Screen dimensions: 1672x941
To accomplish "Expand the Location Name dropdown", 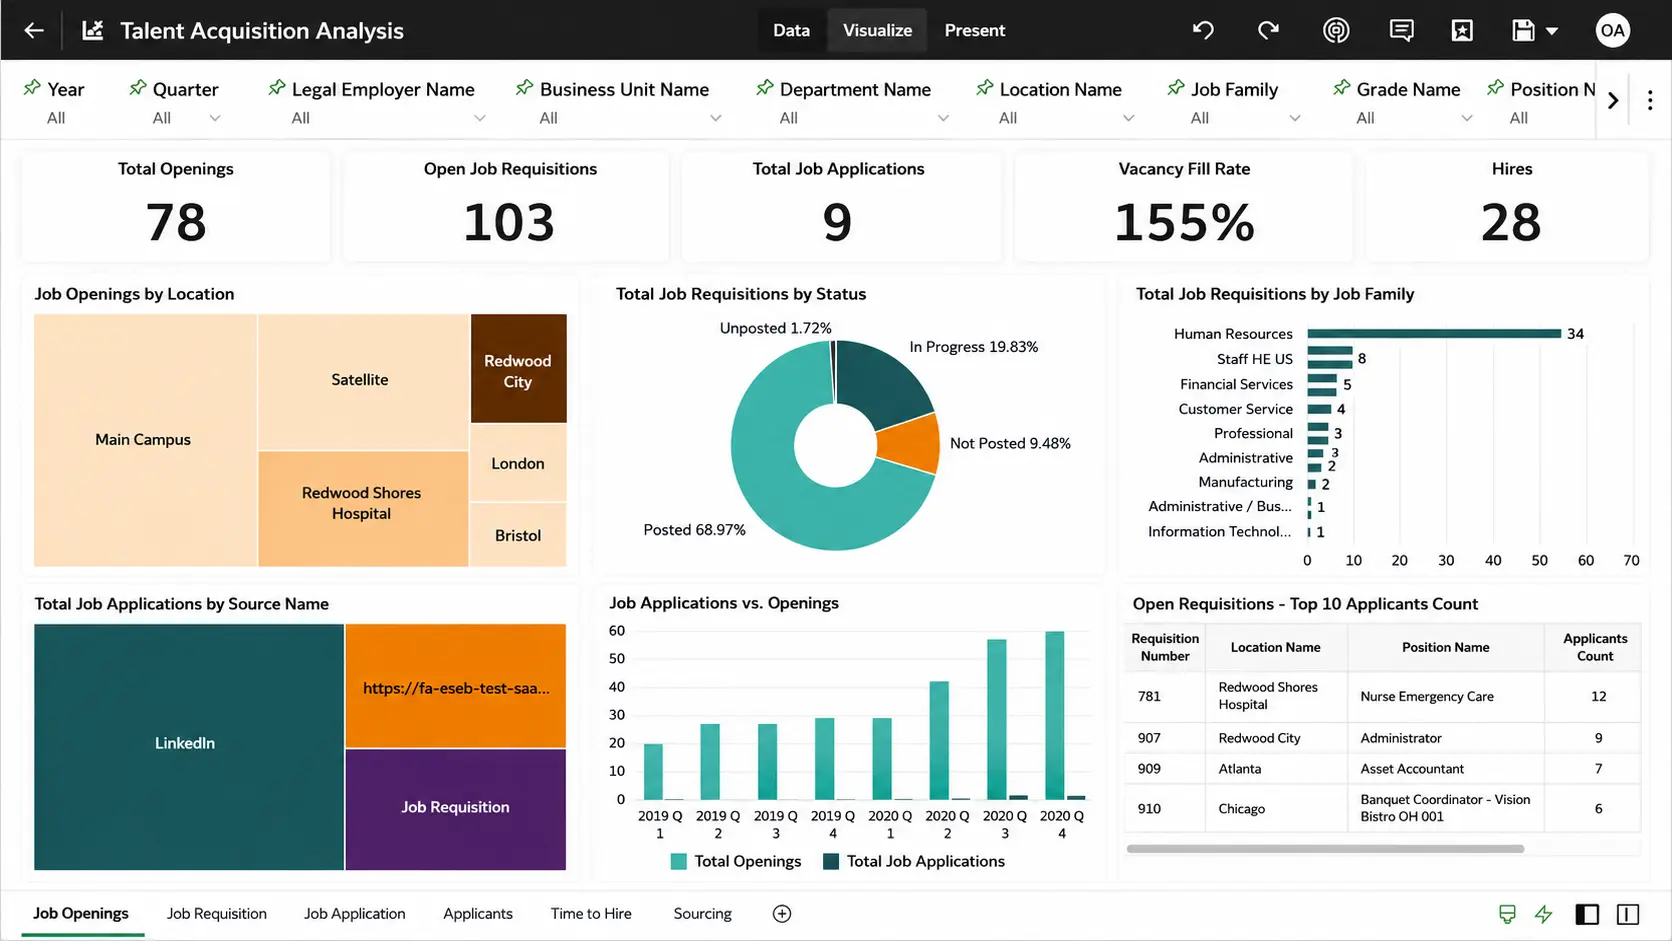I will point(1129,118).
